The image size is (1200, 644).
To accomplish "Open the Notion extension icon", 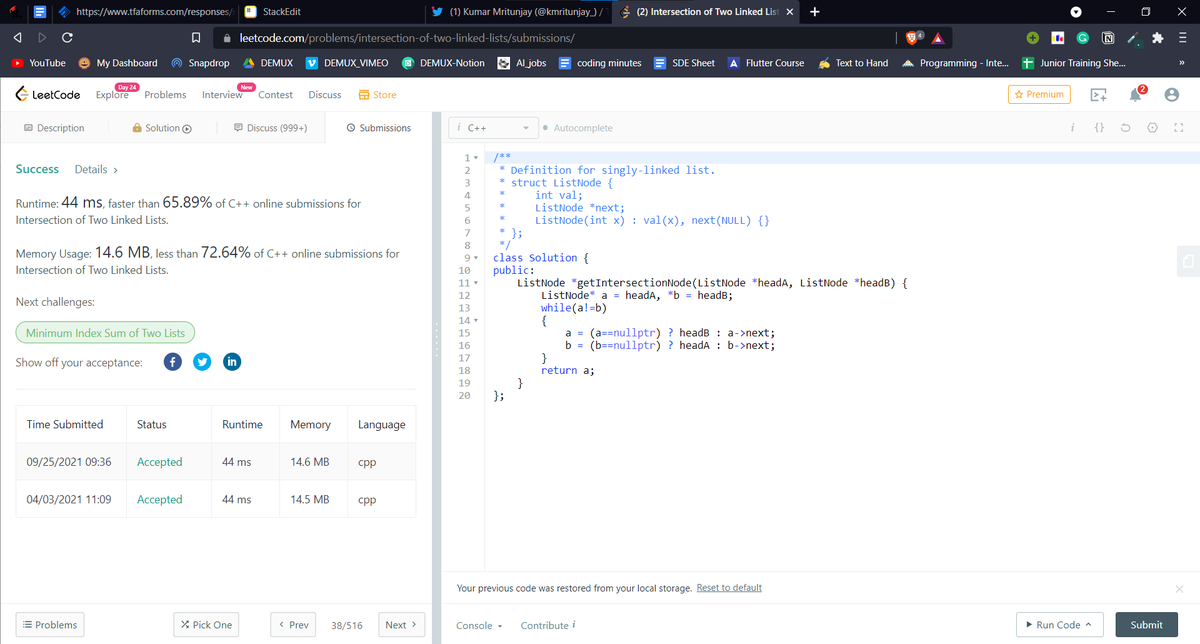I will tap(1107, 37).
